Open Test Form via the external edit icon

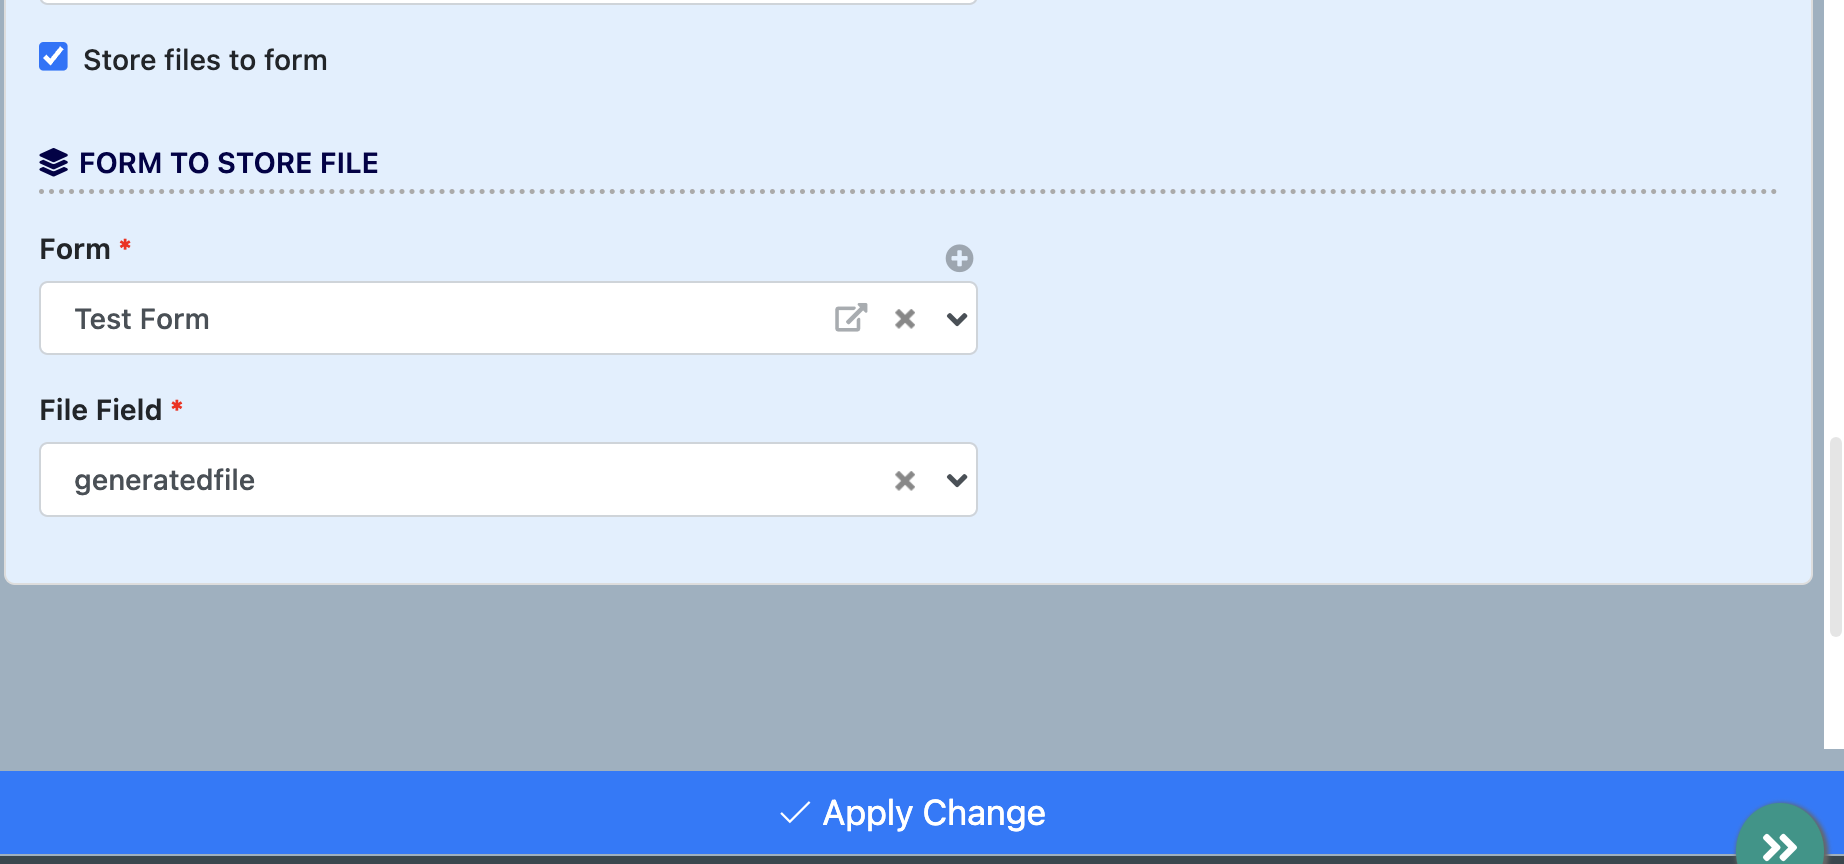[x=850, y=318]
